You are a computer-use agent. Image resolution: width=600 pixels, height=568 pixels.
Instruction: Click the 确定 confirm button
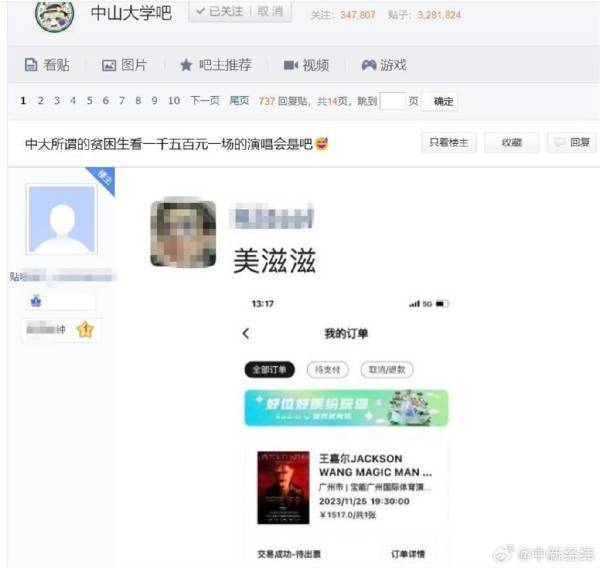(x=443, y=101)
